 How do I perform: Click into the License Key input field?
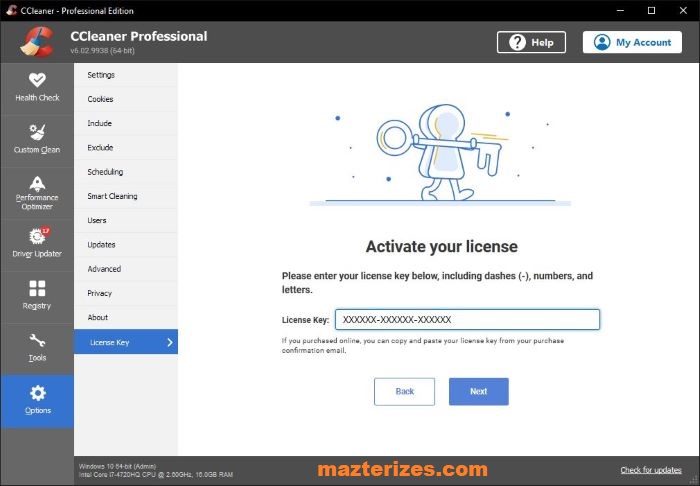pyautogui.click(x=467, y=320)
